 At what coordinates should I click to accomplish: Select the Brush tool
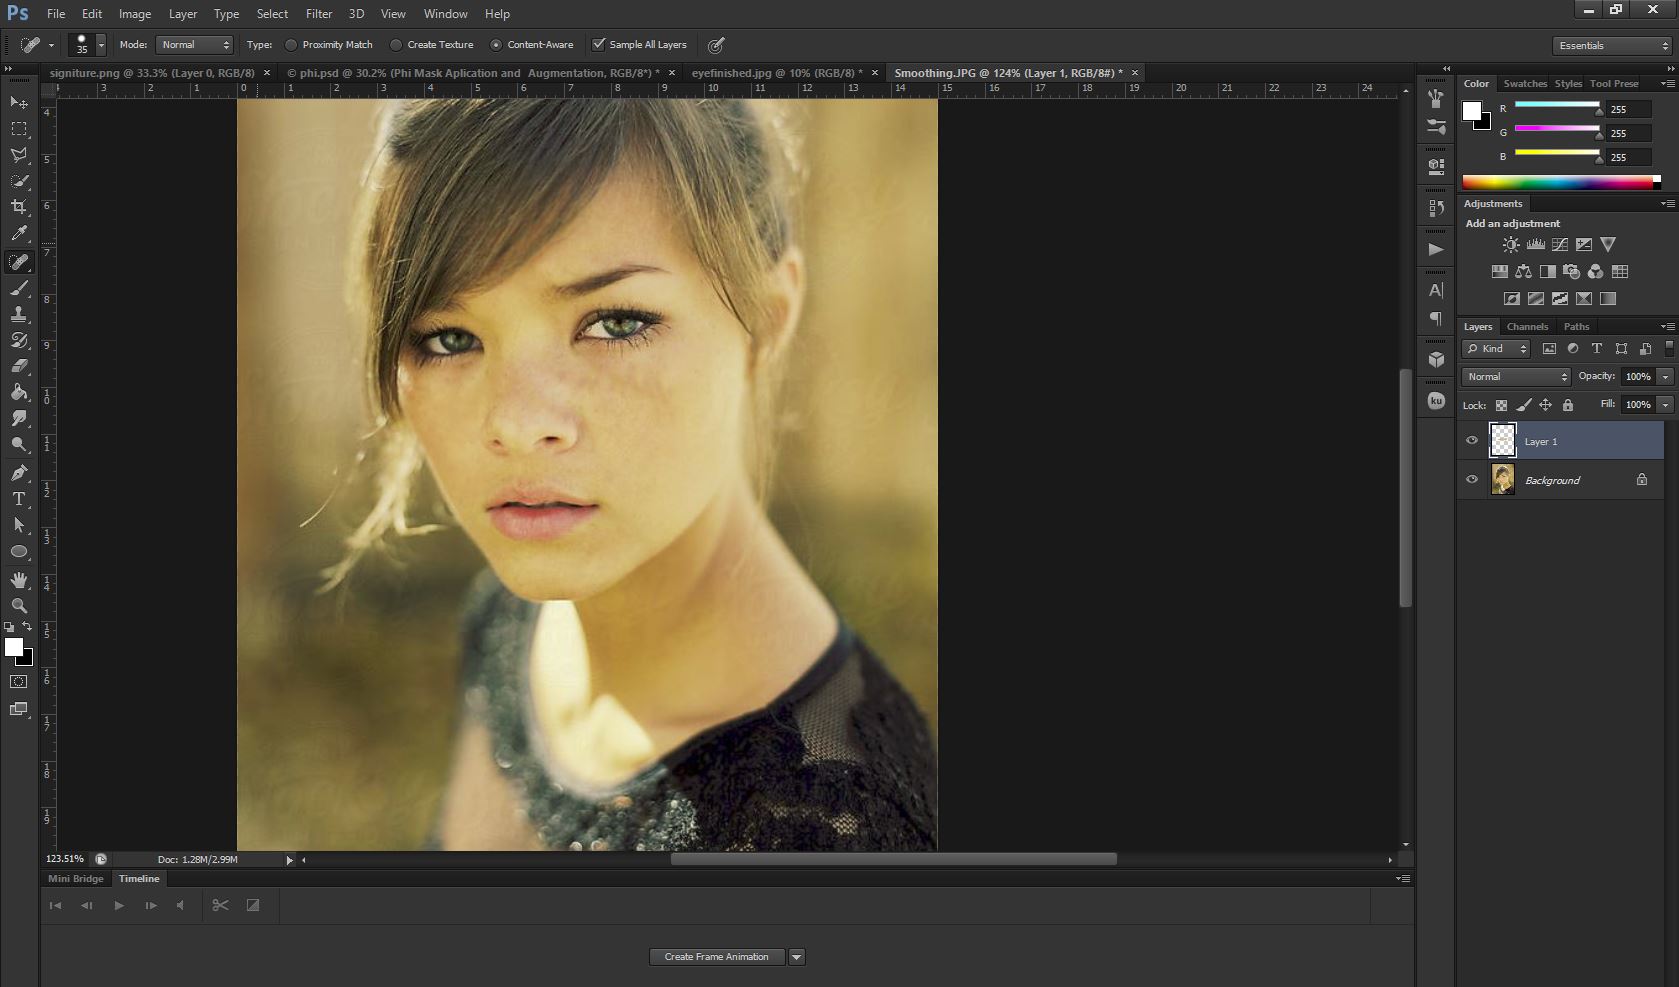(19, 288)
